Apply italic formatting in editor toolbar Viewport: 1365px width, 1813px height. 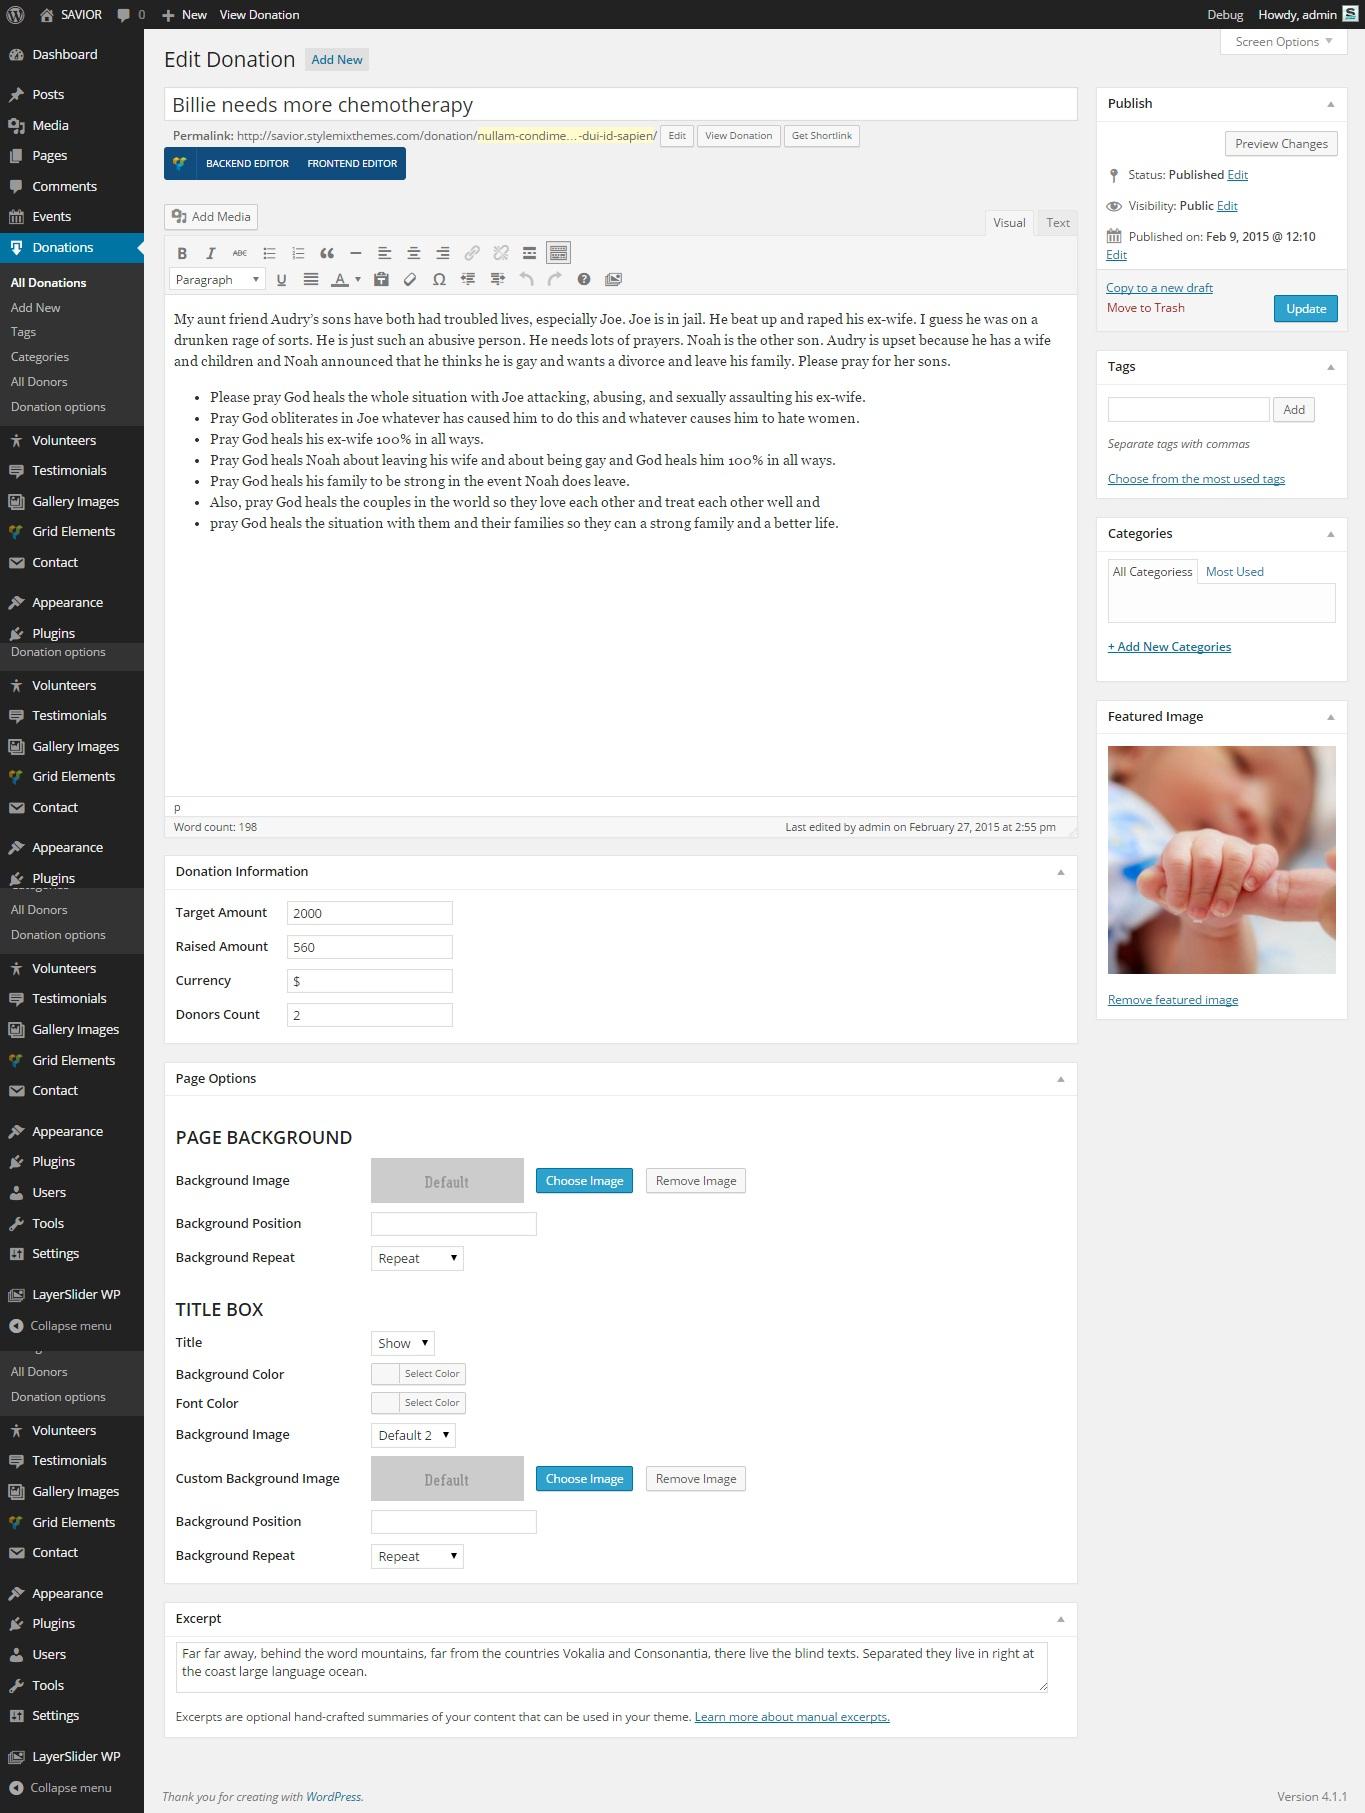[x=211, y=253]
